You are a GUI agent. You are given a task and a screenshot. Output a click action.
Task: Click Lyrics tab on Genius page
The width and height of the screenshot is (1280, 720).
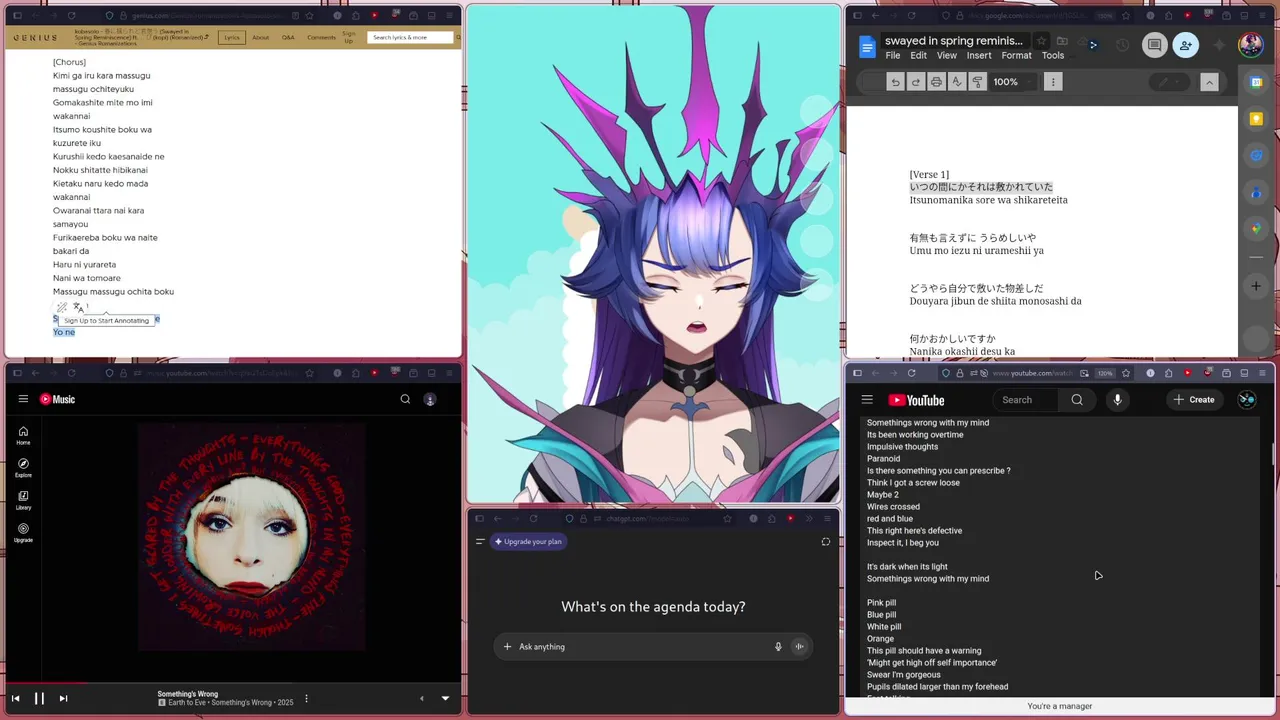[x=232, y=37]
